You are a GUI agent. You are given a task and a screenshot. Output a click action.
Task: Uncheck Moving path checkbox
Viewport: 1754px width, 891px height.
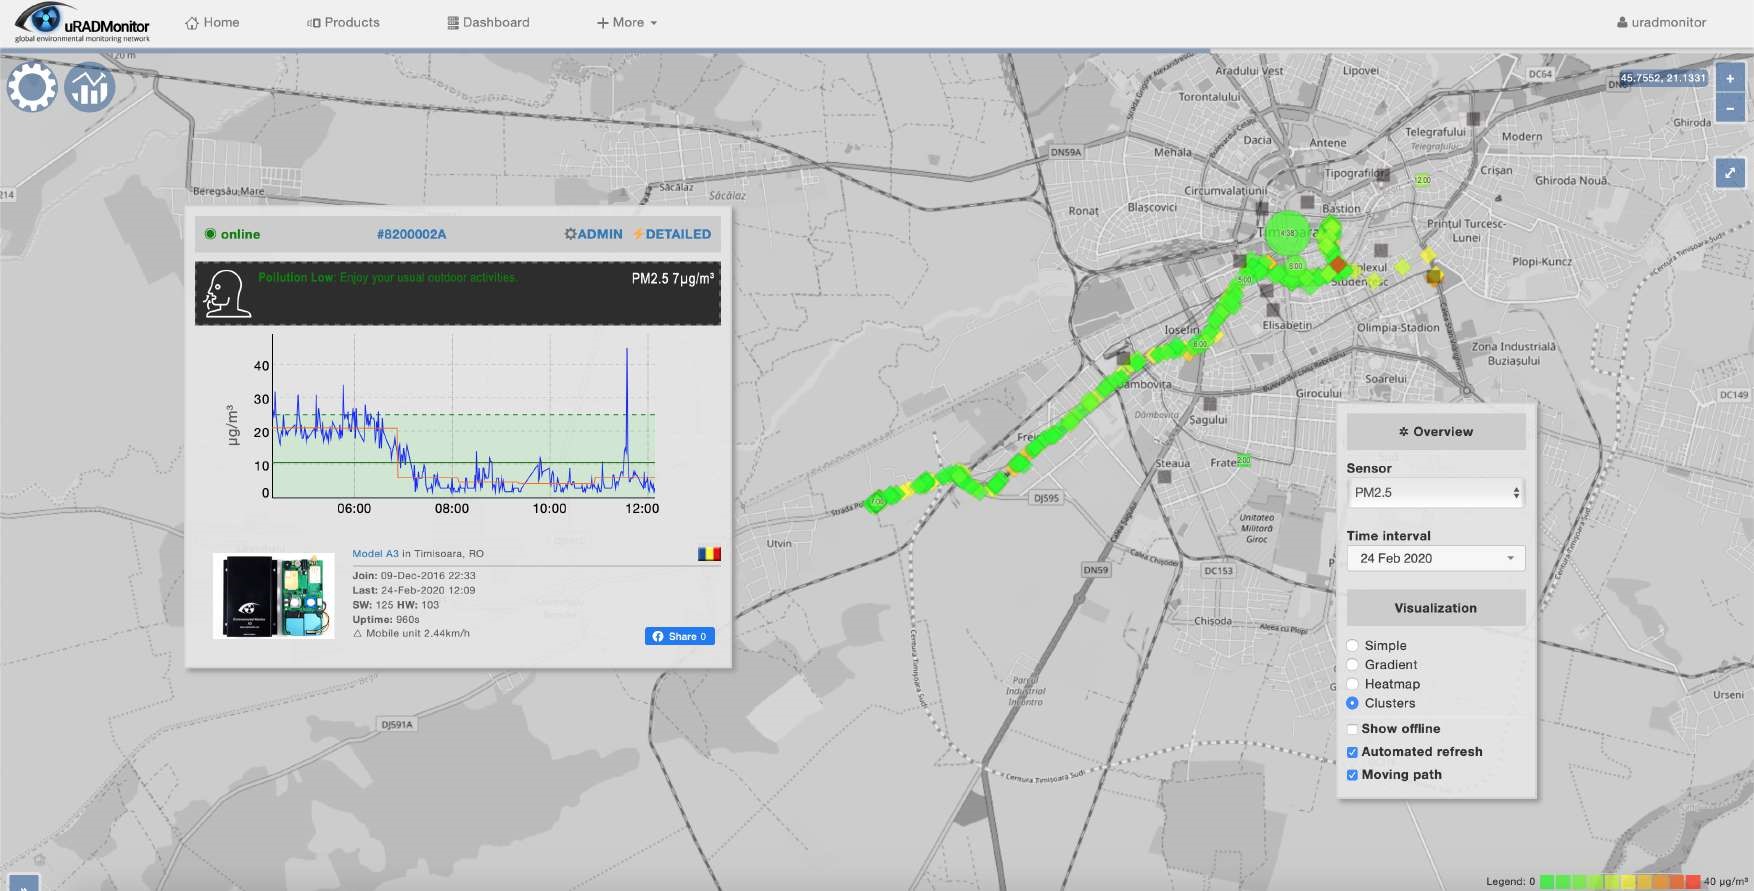coord(1352,775)
